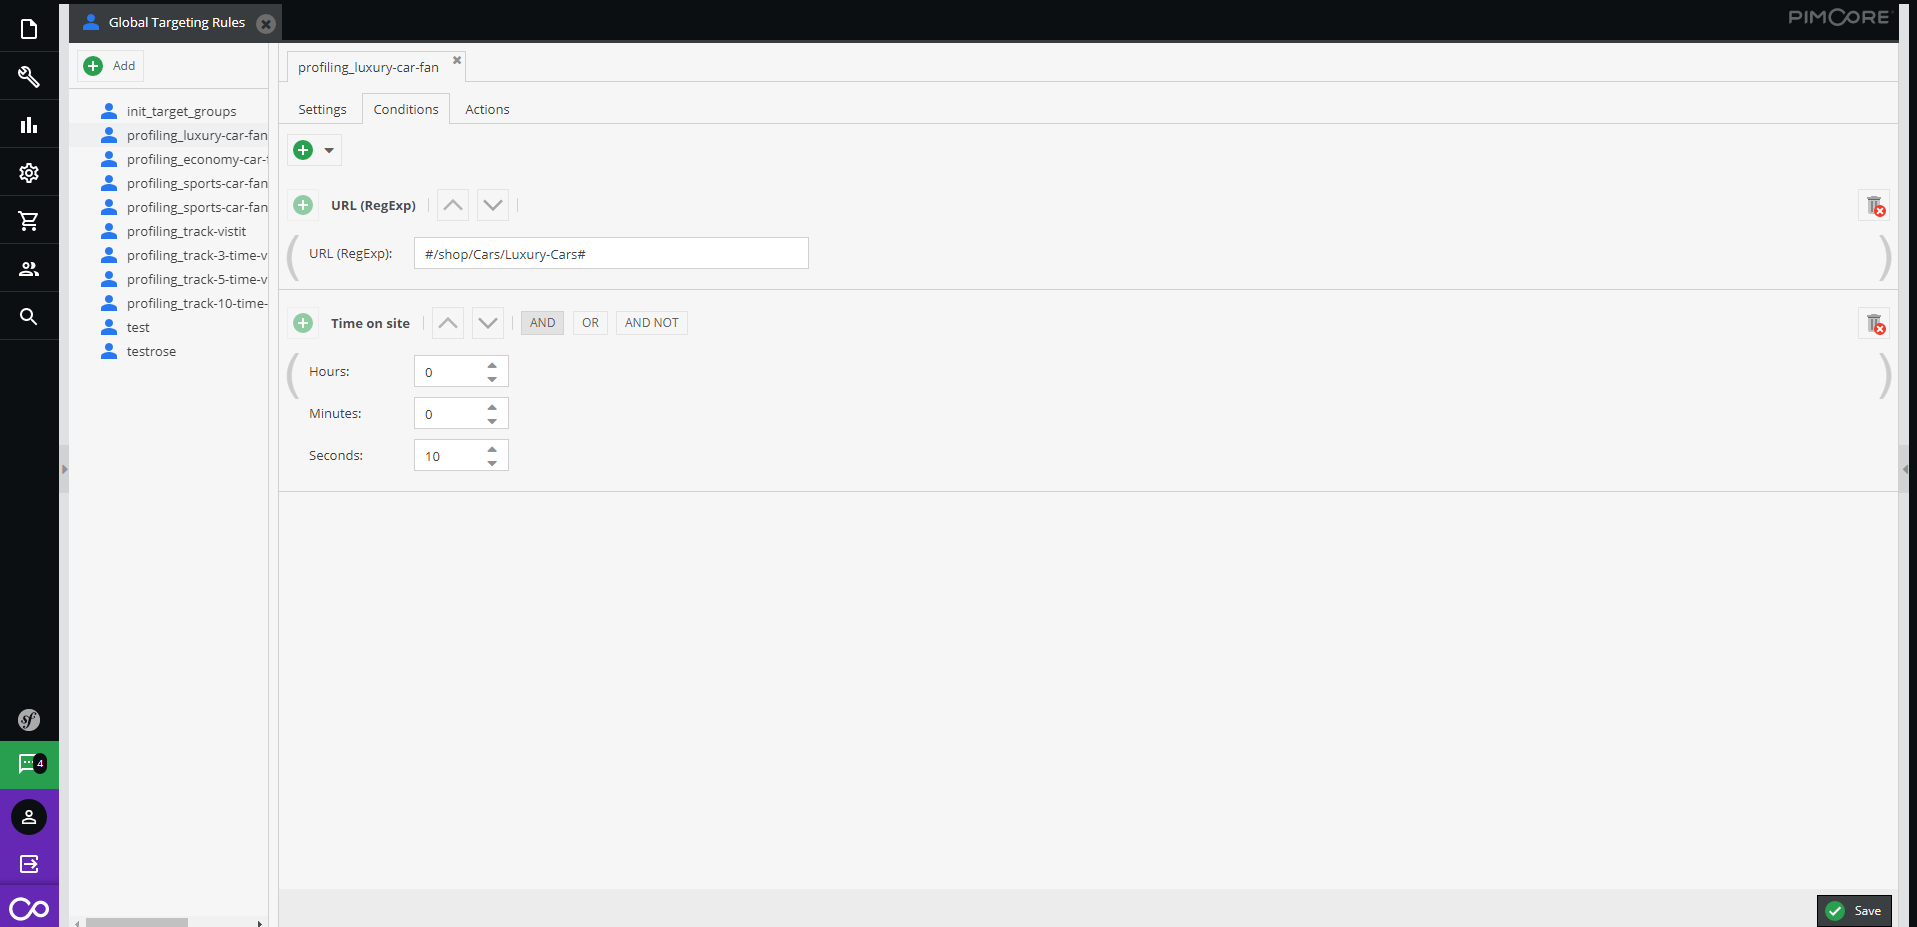Open the Tools wrench sidebar icon
This screenshot has width=1917, height=927.
pos(29,77)
